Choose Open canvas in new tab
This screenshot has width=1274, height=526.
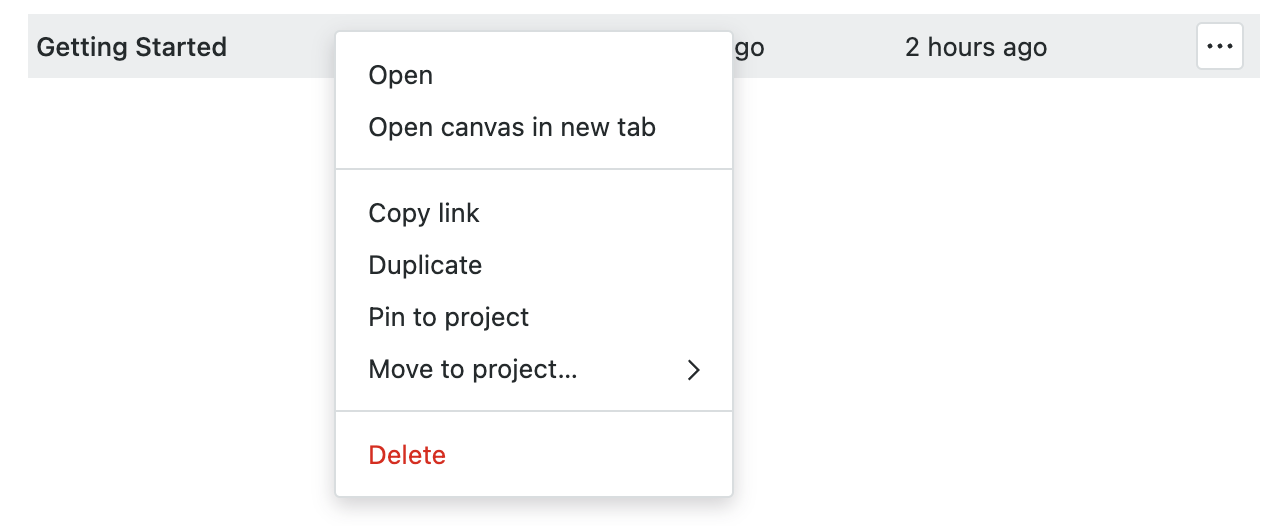(x=512, y=128)
